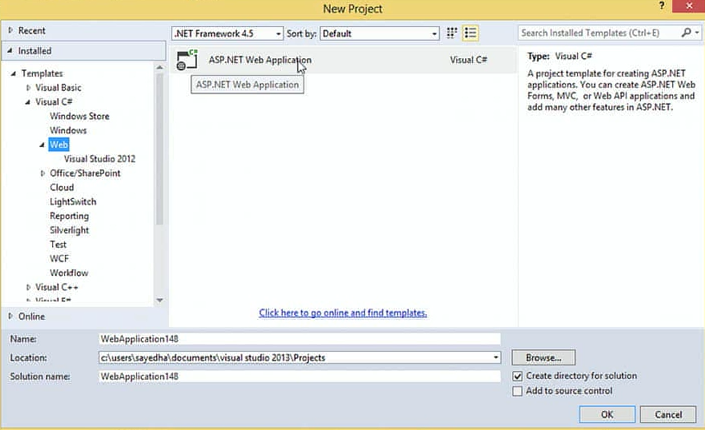705x430 pixels.
Task: Close the New Project dialog
Action: (688, 6)
